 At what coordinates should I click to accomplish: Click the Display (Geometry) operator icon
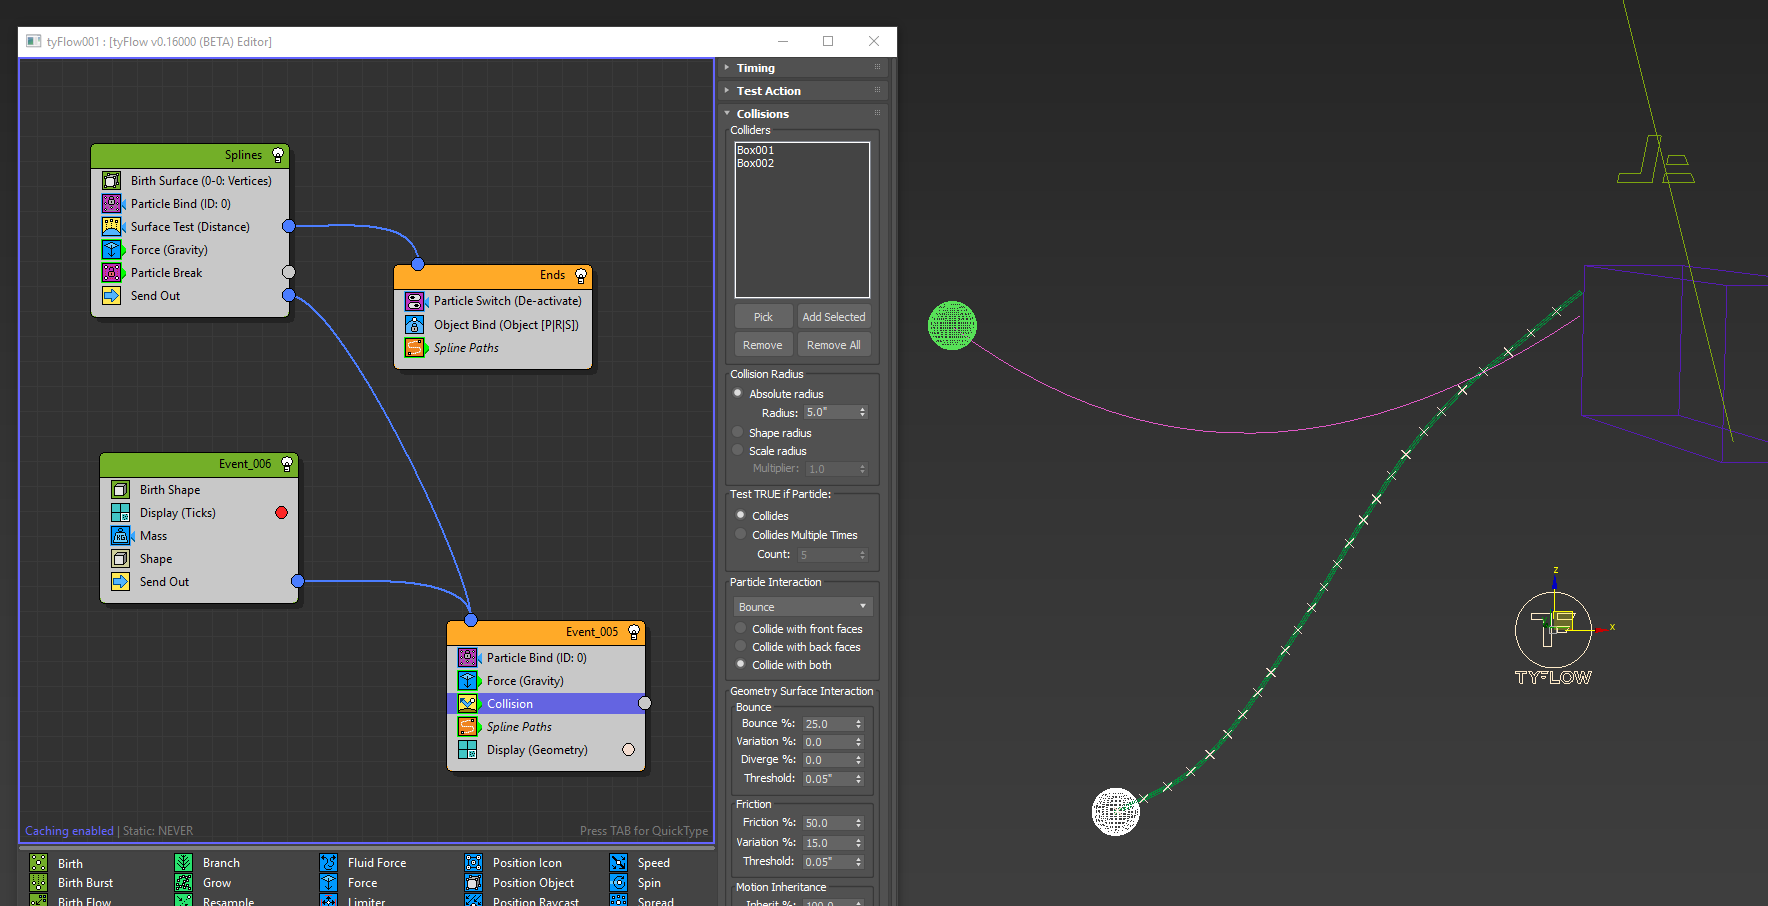[468, 750]
